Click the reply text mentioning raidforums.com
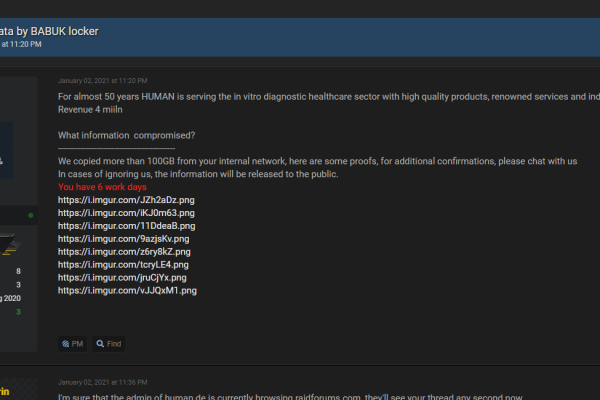The width and height of the screenshot is (600, 400). coord(290,397)
